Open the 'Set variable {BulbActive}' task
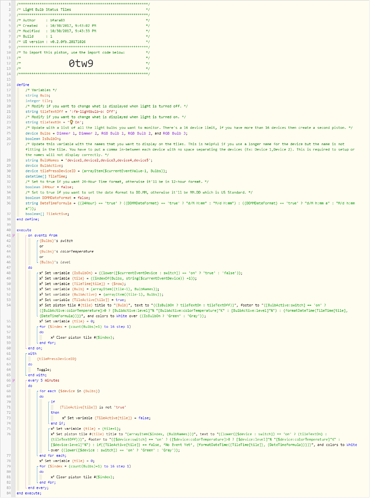The height and width of the screenshot is (500, 372). (x=101, y=295)
